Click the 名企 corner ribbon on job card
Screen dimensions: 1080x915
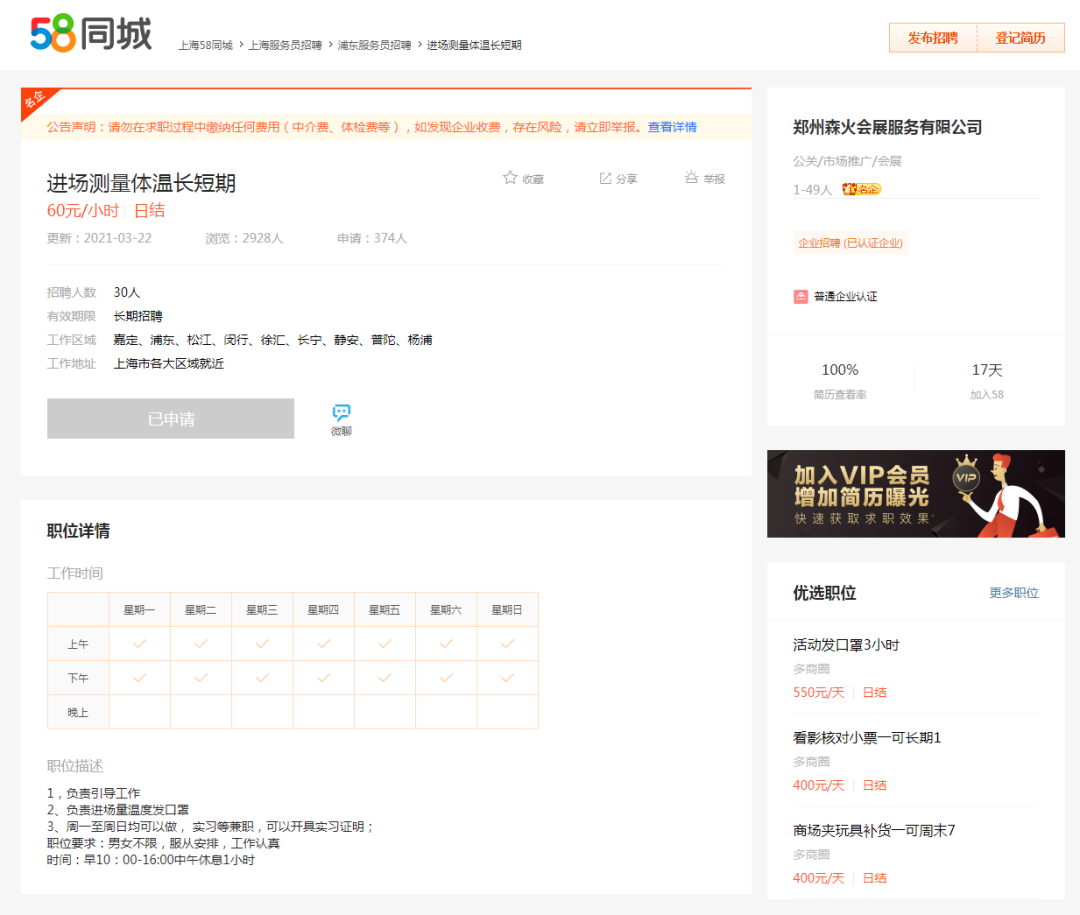click(x=35, y=100)
